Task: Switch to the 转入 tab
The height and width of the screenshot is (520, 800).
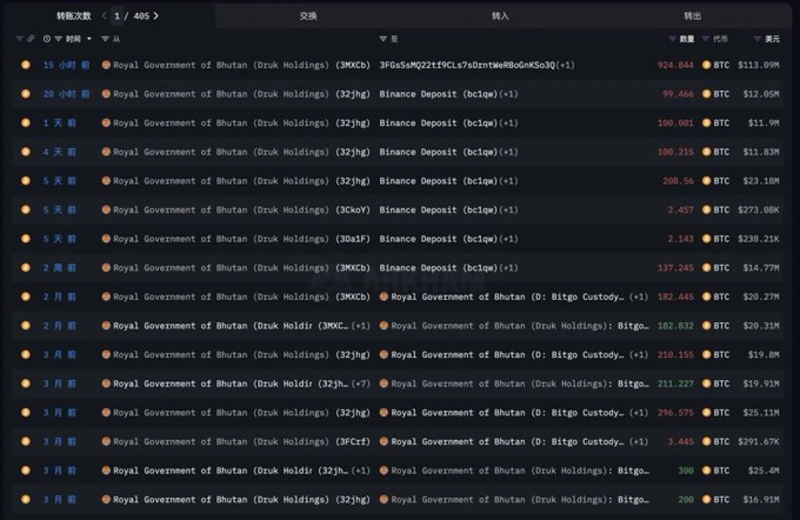Action: (x=500, y=16)
